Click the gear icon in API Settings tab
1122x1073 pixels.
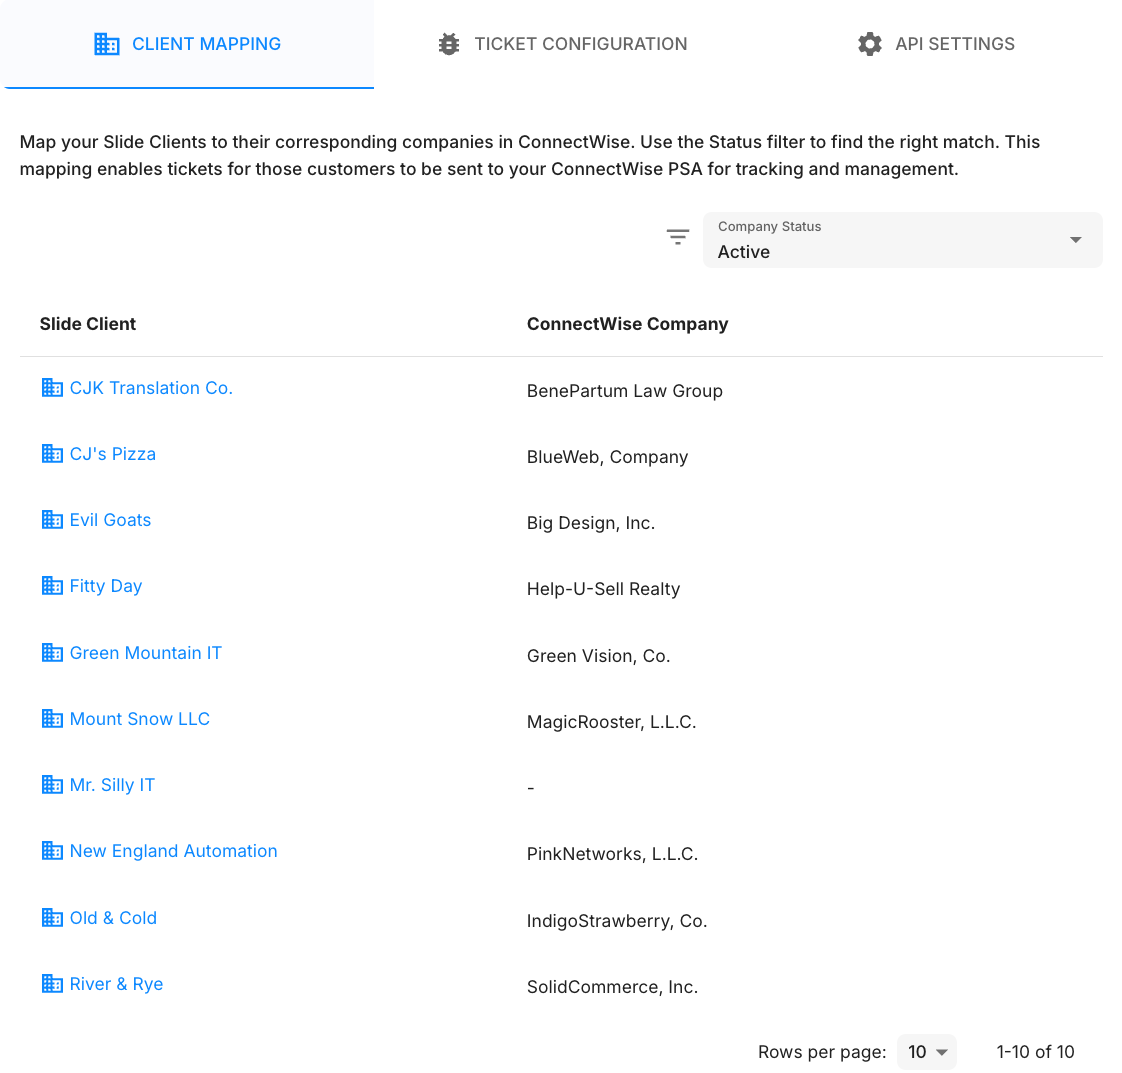point(870,44)
